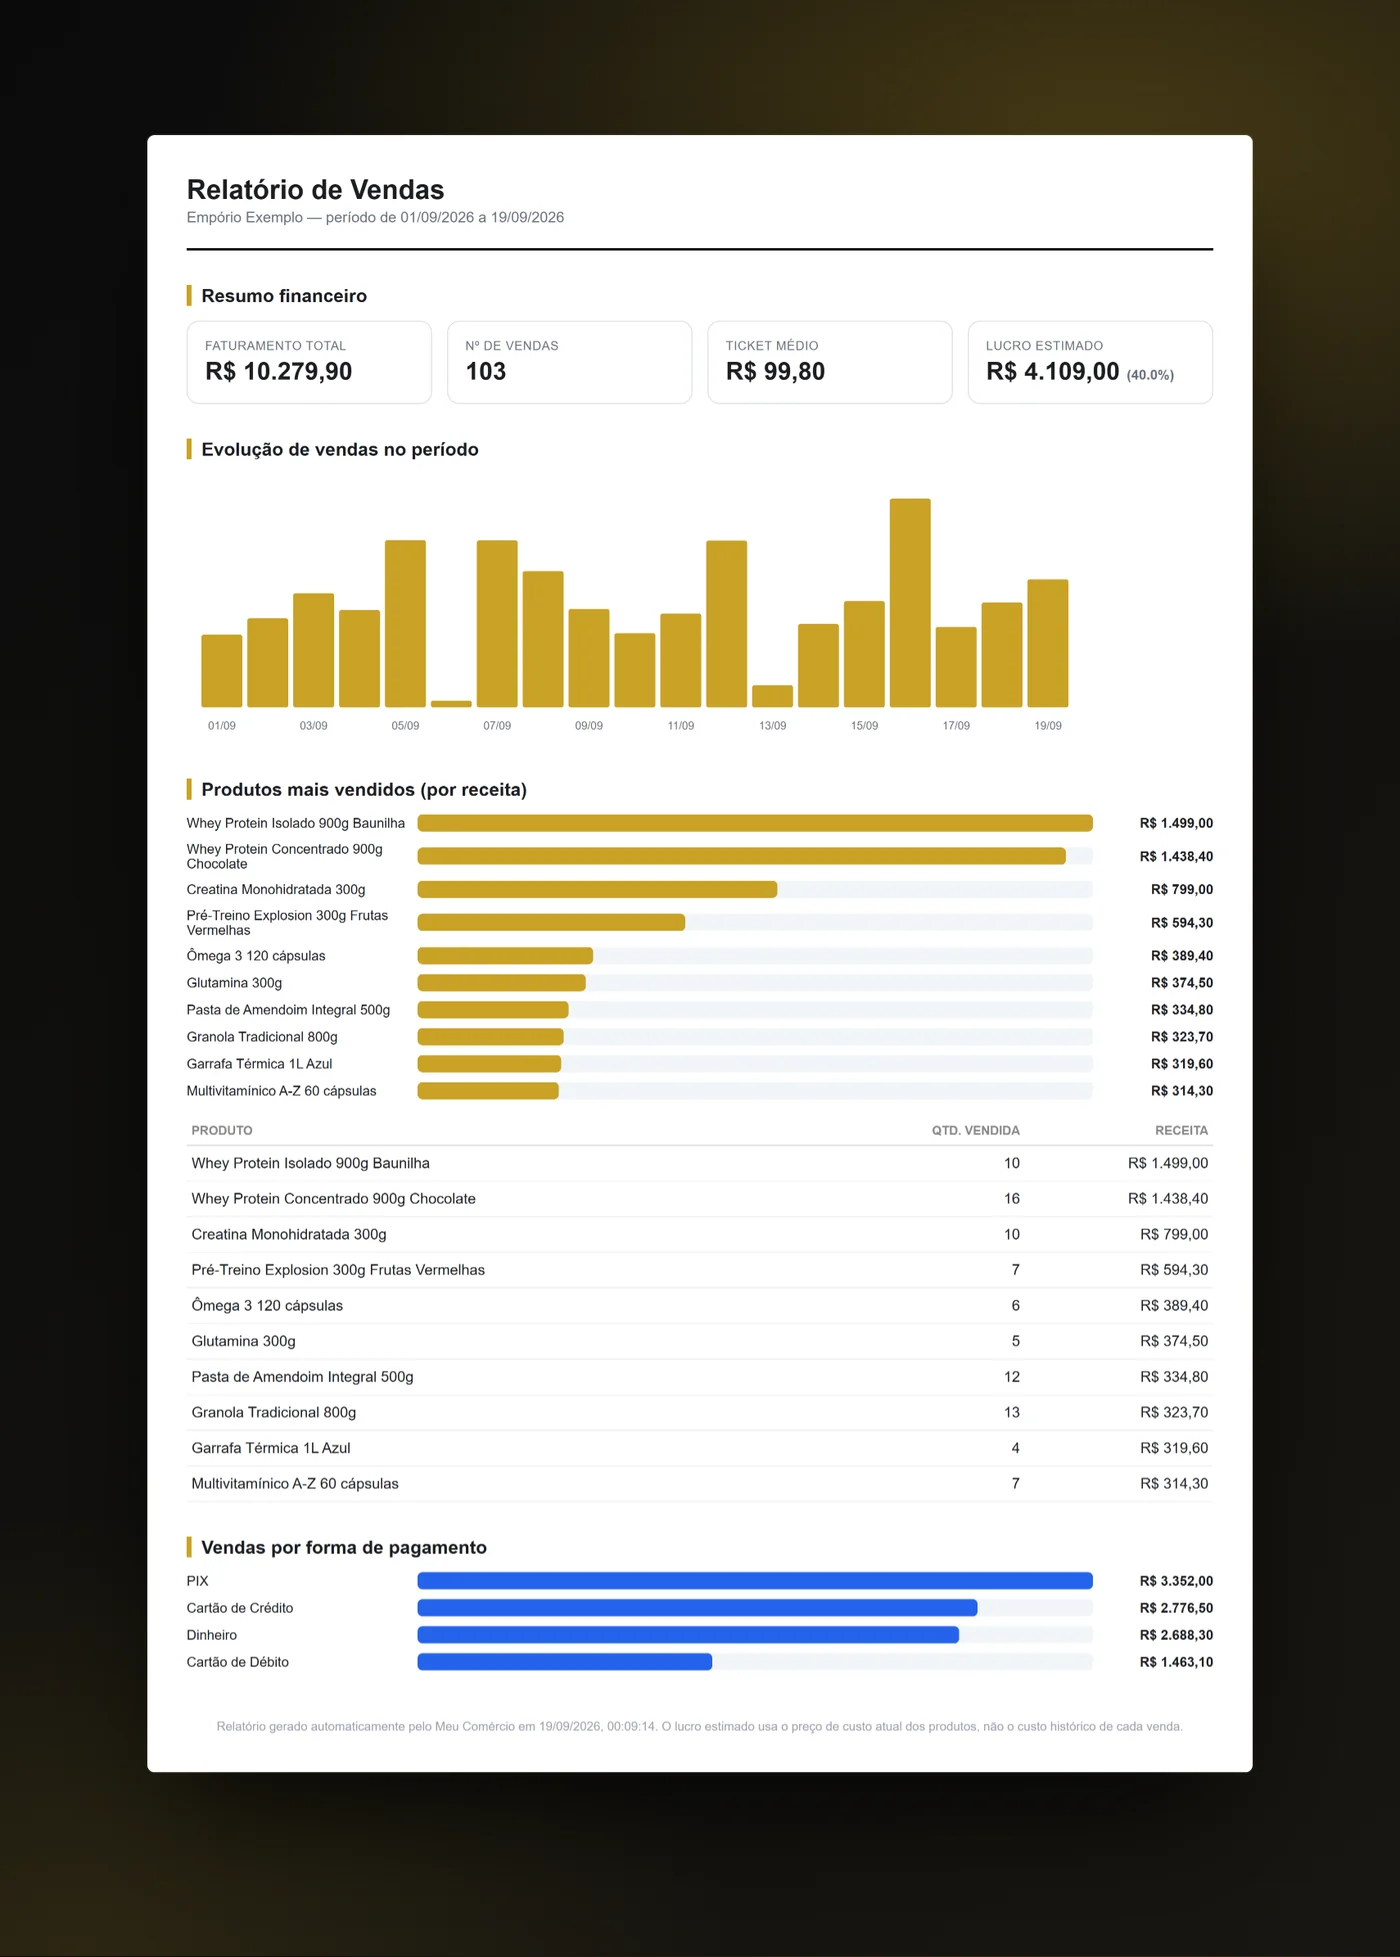This screenshot has height=1957, width=1400.
Task: Click the "QTD. VENDIDA" column header
Action: 976,1131
